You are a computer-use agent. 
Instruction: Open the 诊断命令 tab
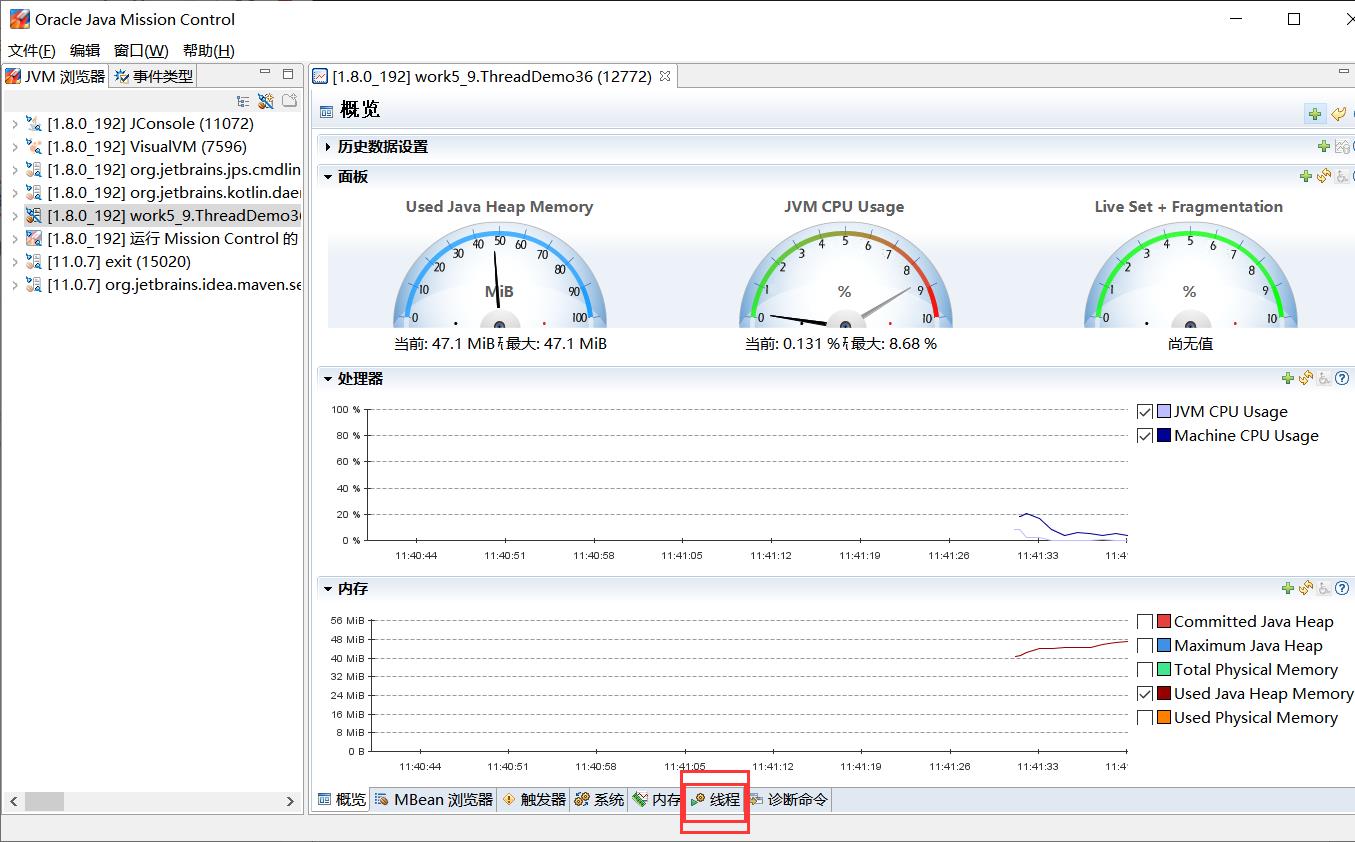(x=788, y=800)
